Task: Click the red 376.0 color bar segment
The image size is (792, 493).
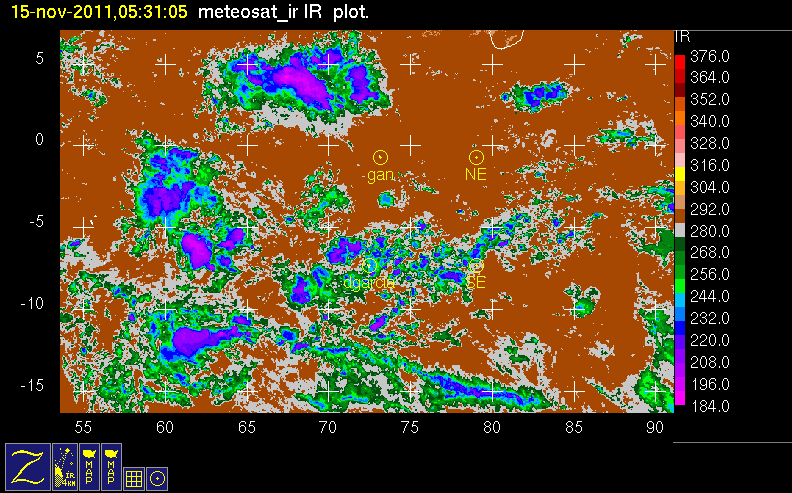Action: [680, 62]
